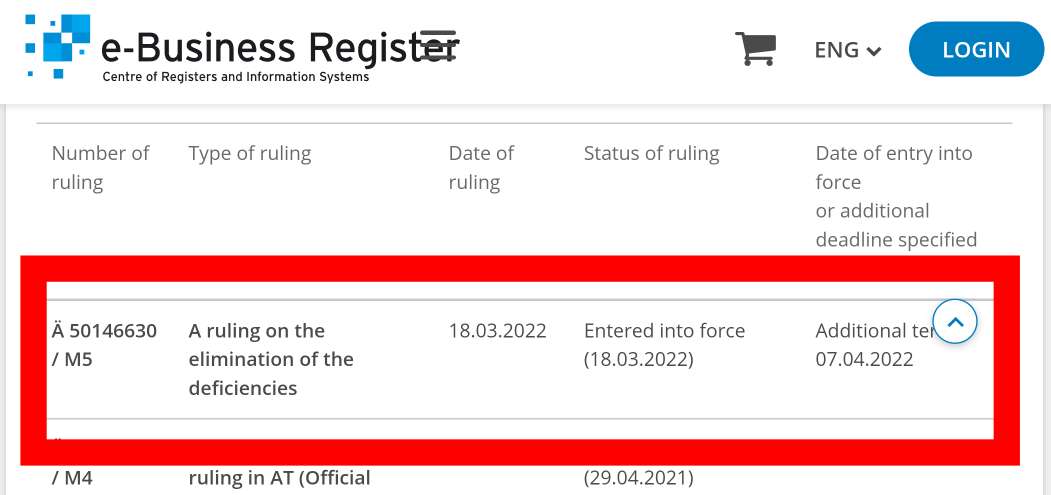Select the "Type of ruling" column header

click(250, 154)
